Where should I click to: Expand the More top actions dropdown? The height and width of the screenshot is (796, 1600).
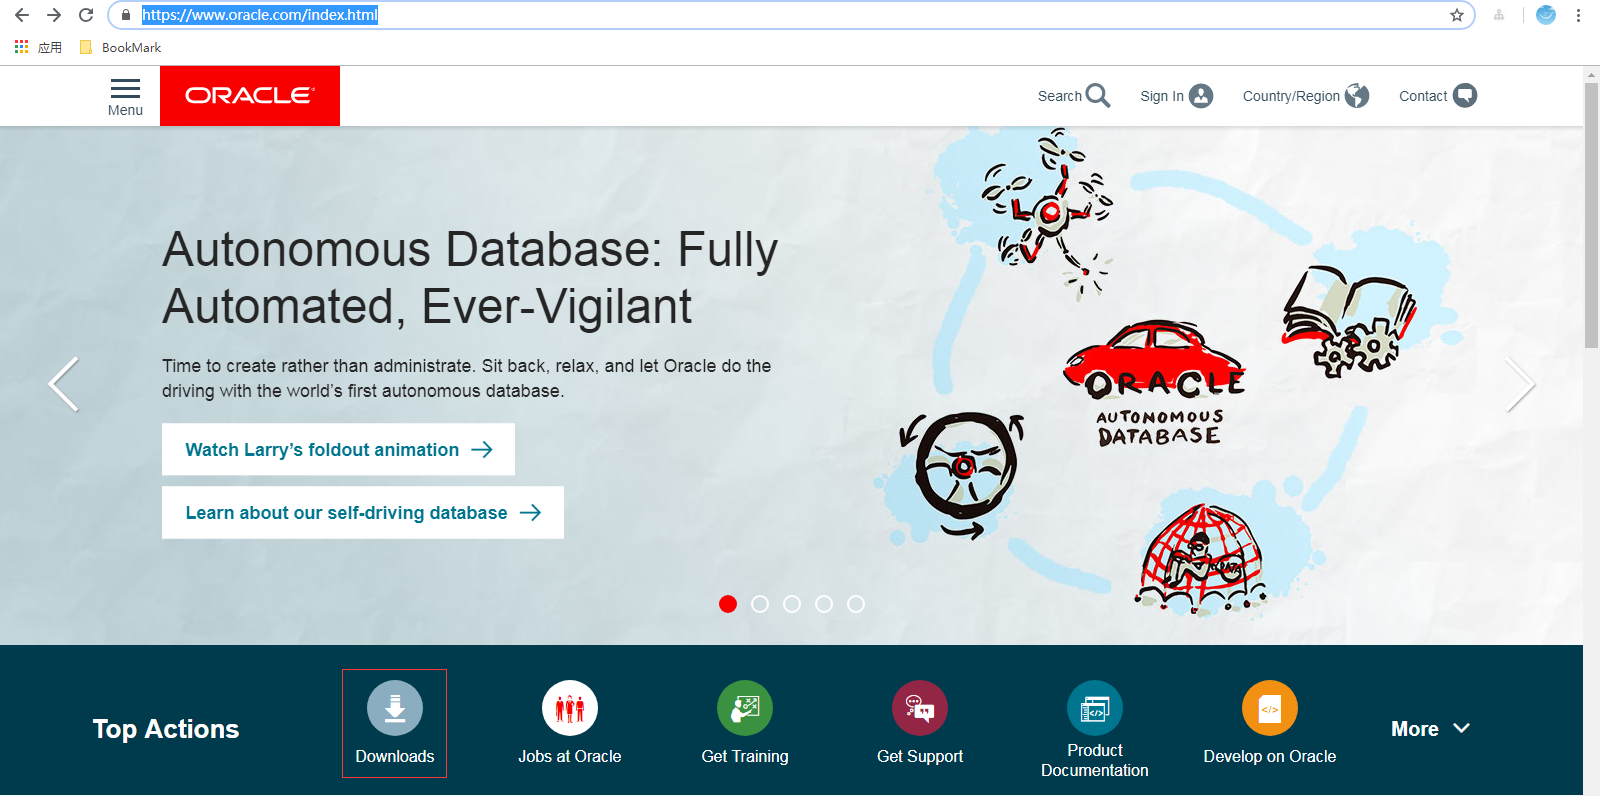(x=1430, y=729)
